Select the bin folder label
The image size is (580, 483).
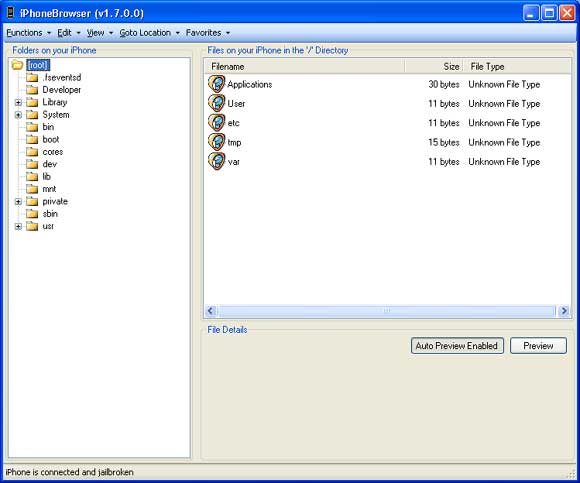(48, 127)
